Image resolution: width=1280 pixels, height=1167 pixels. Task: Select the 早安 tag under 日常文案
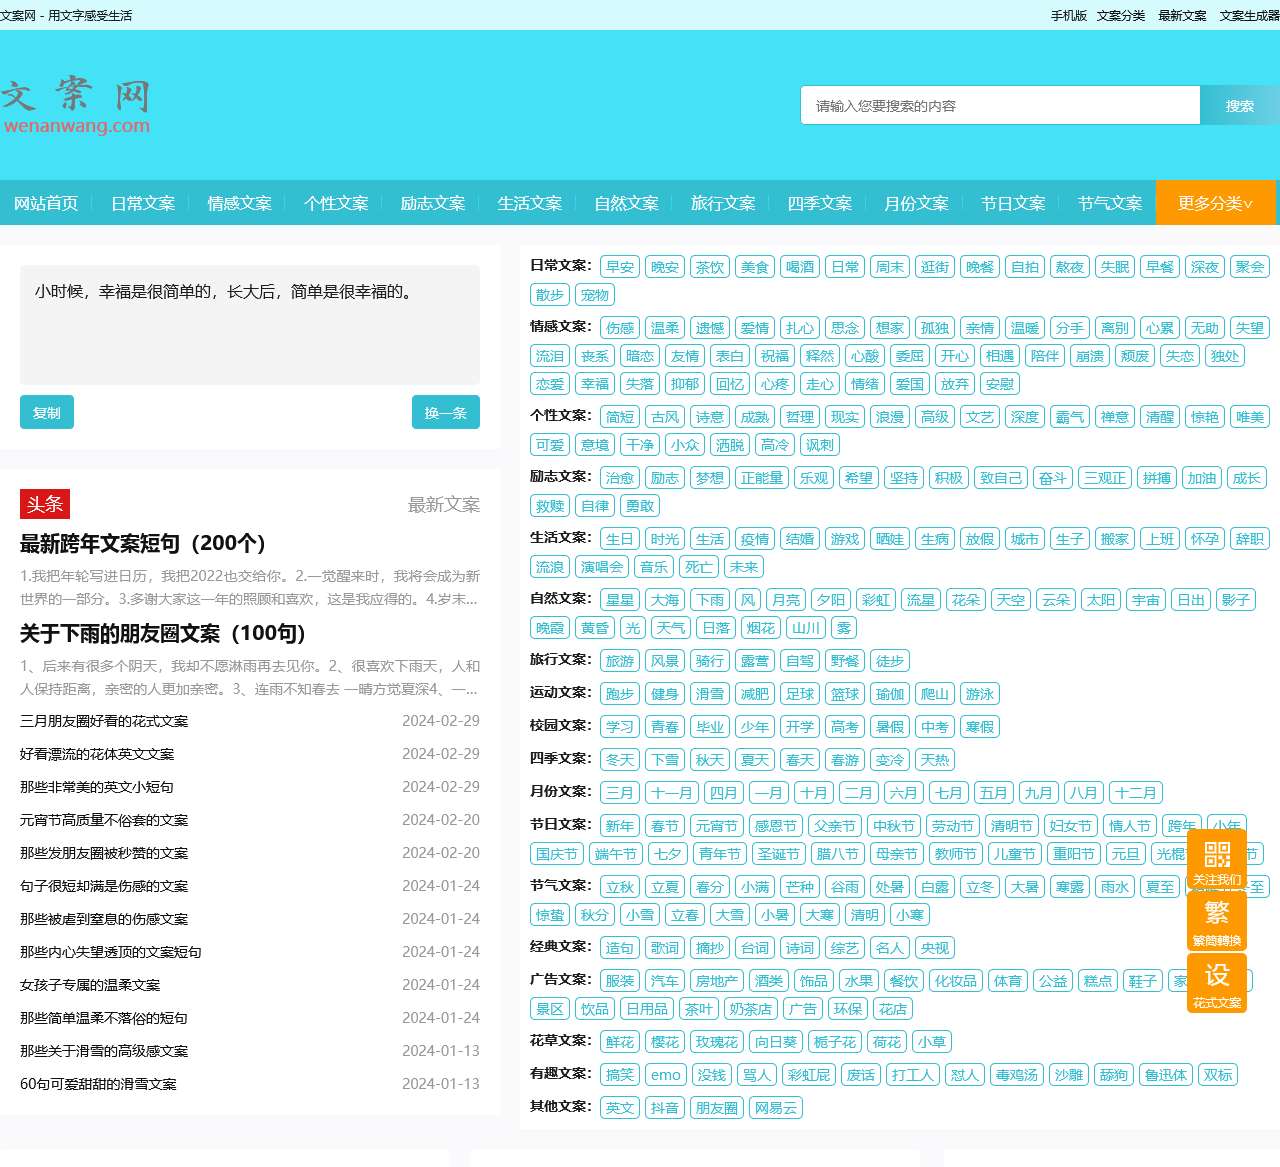(620, 267)
